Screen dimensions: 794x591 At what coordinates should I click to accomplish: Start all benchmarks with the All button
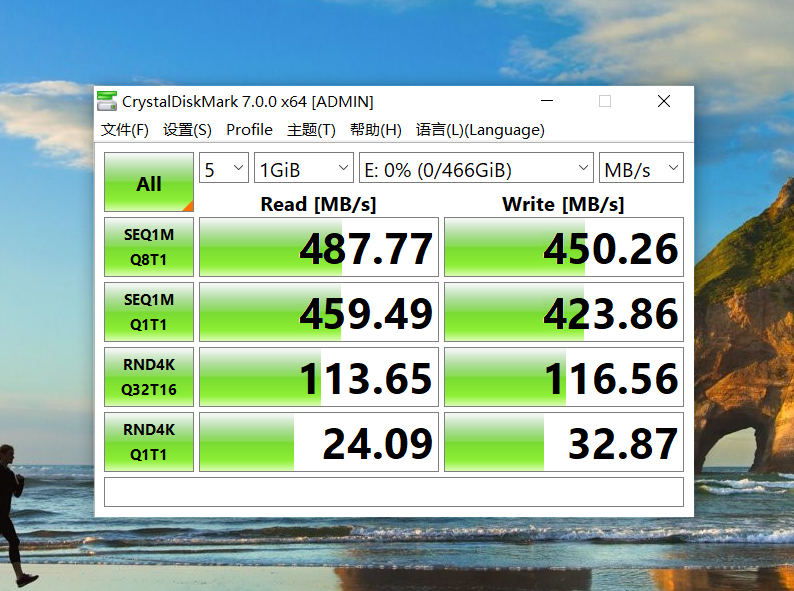[x=149, y=182]
